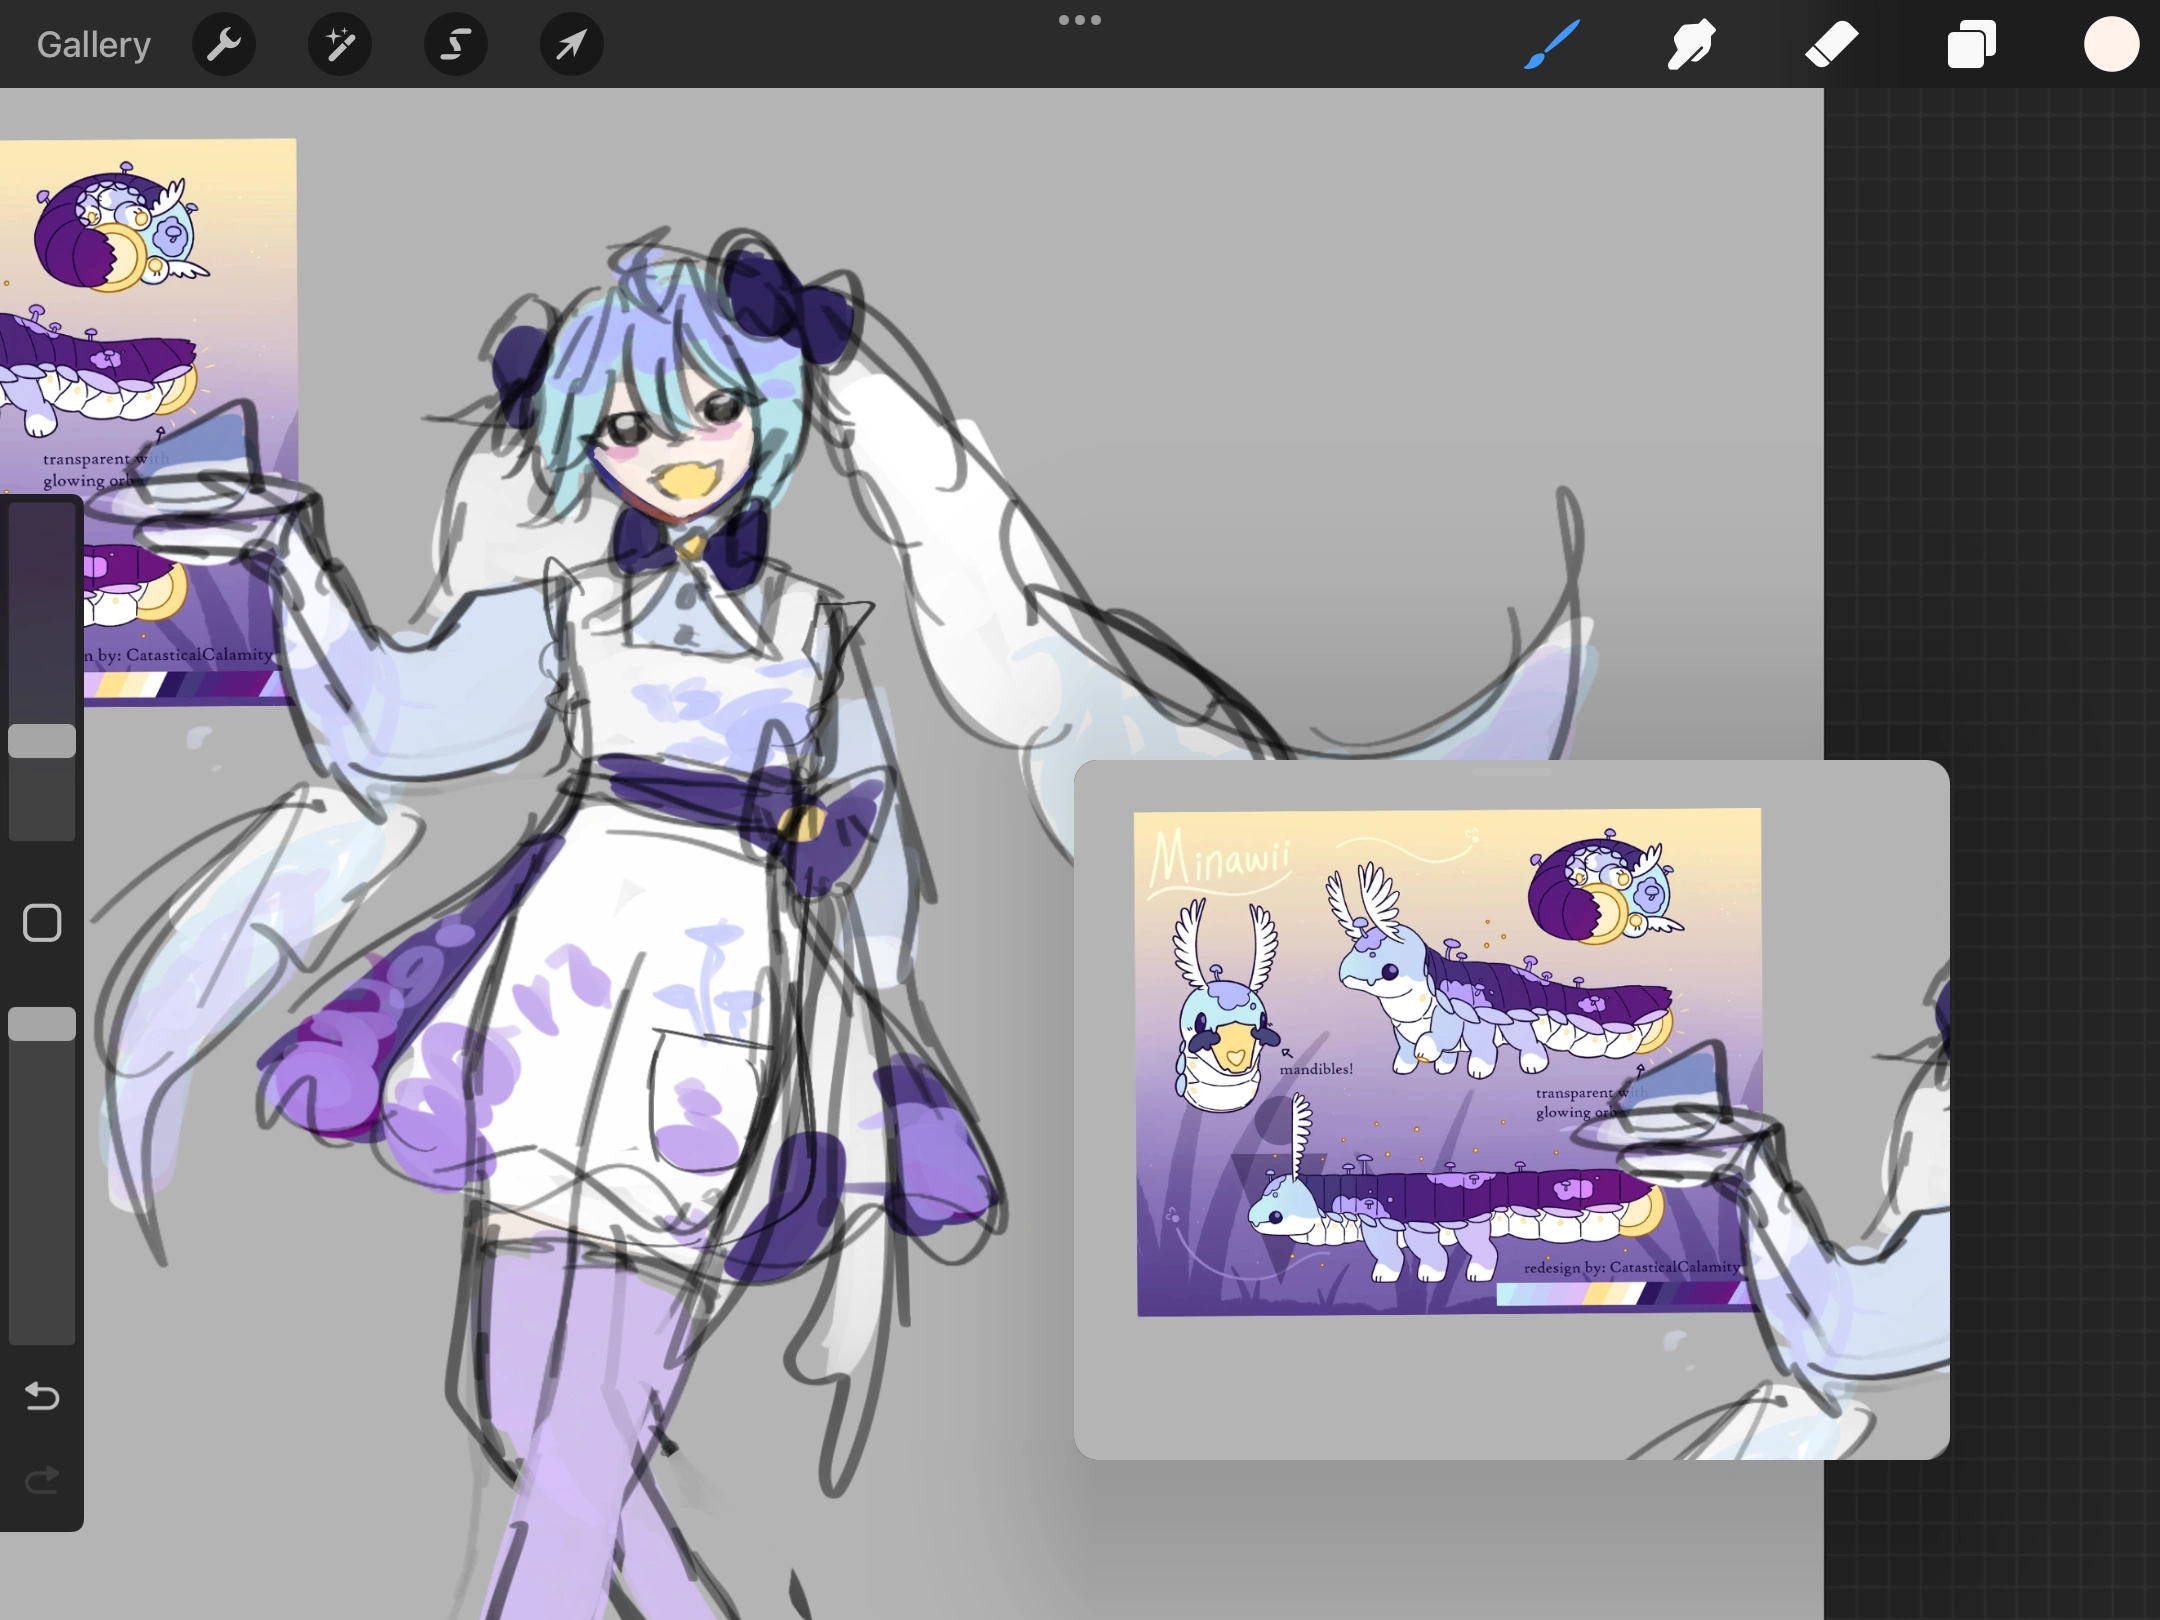Open the Selection tool

coord(456,45)
